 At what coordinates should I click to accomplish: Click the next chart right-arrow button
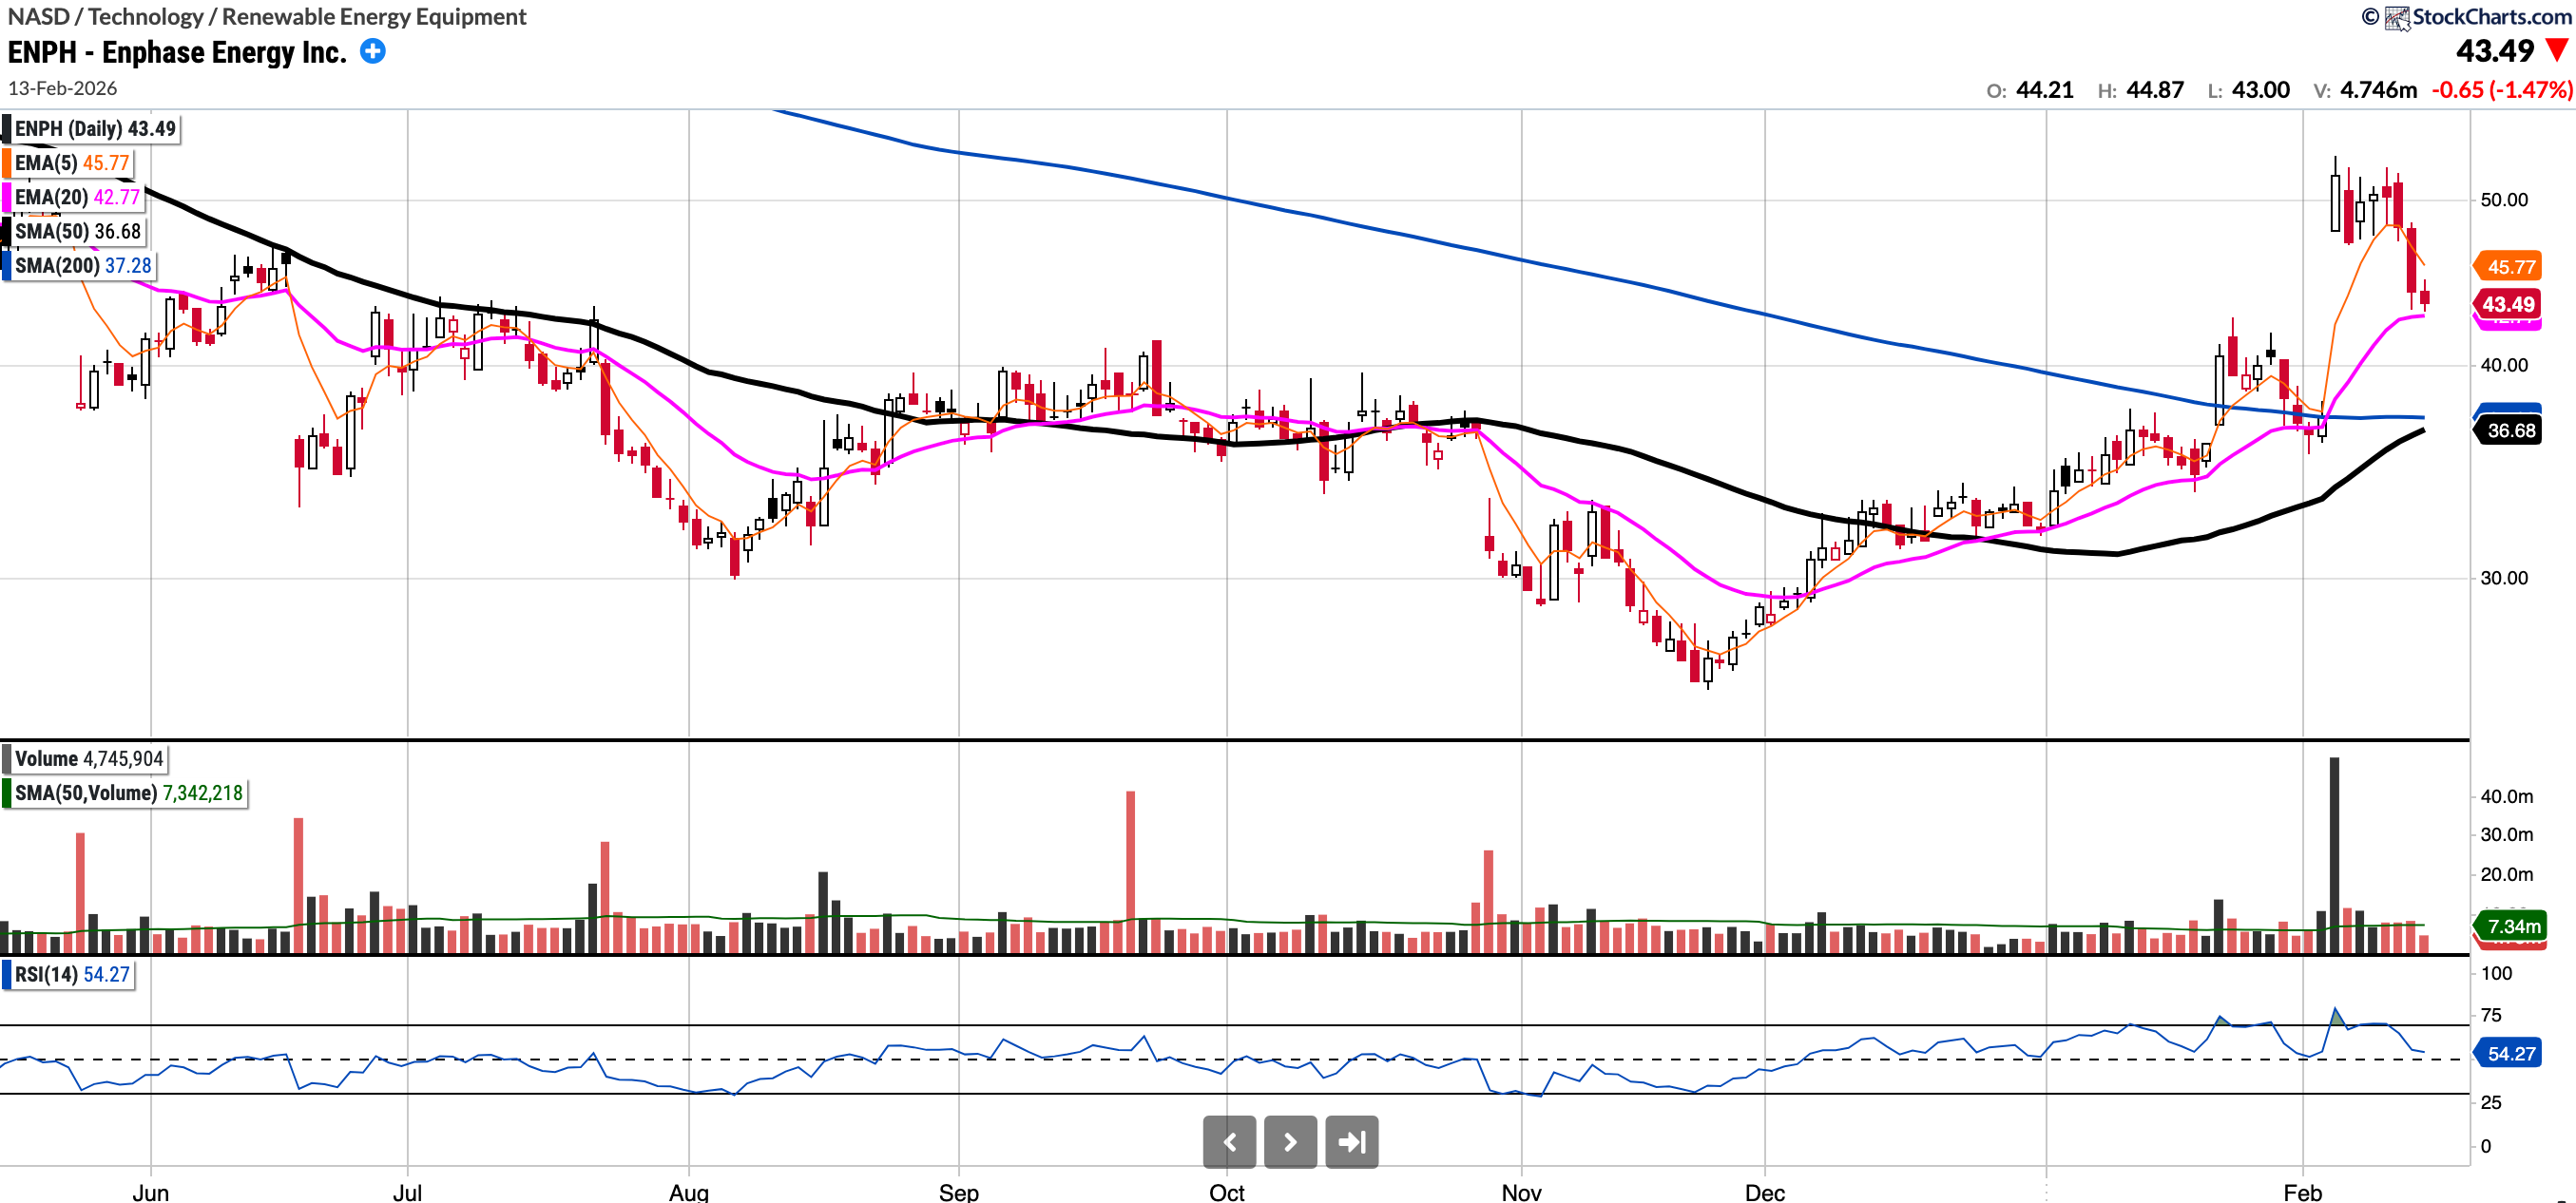(x=1290, y=1142)
